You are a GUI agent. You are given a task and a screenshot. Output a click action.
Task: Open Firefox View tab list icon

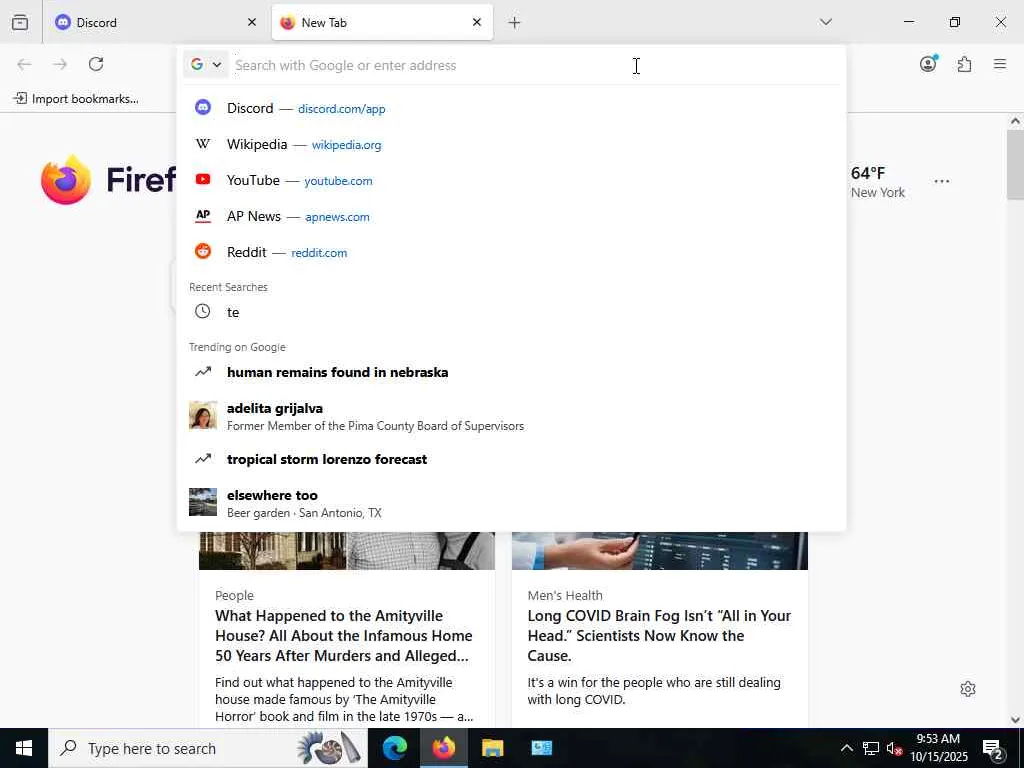[20, 22]
